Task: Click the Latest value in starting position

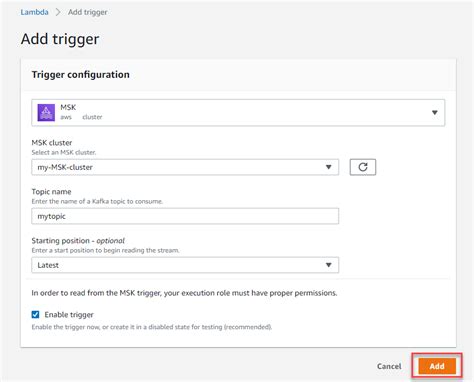Action: click(48, 265)
